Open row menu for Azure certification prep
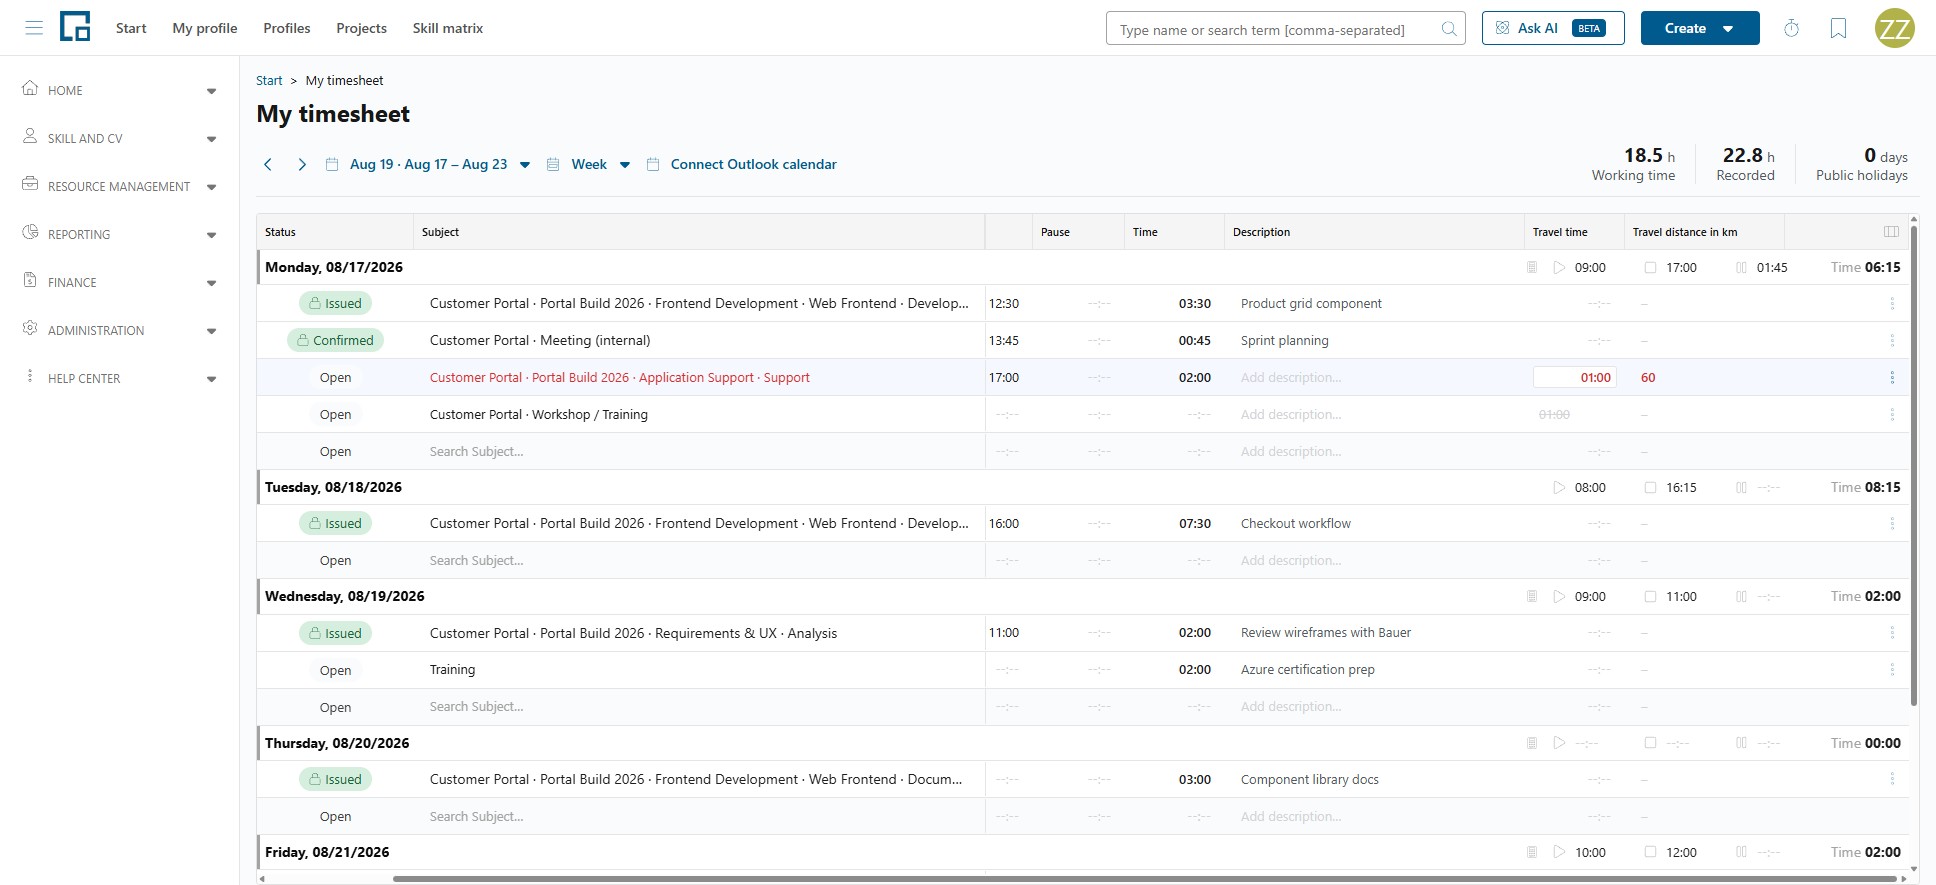1936x885 pixels. [1892, 669]
